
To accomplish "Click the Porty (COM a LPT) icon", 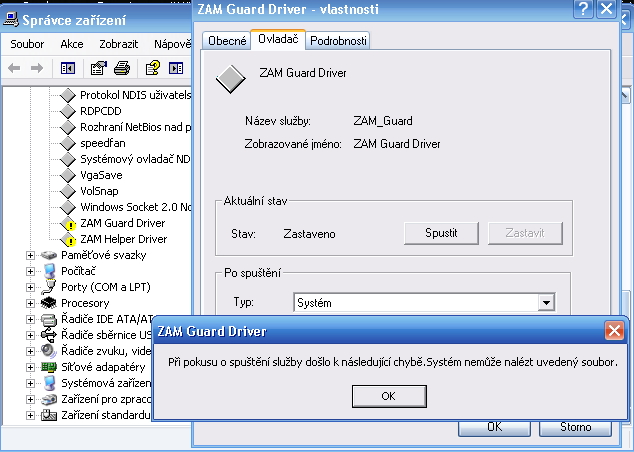I will [x=49, y=287].
